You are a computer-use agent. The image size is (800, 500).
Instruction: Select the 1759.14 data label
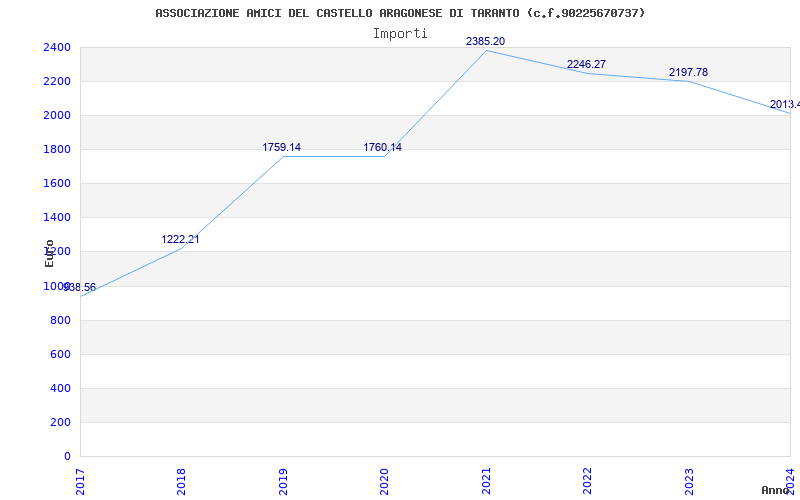282,147
